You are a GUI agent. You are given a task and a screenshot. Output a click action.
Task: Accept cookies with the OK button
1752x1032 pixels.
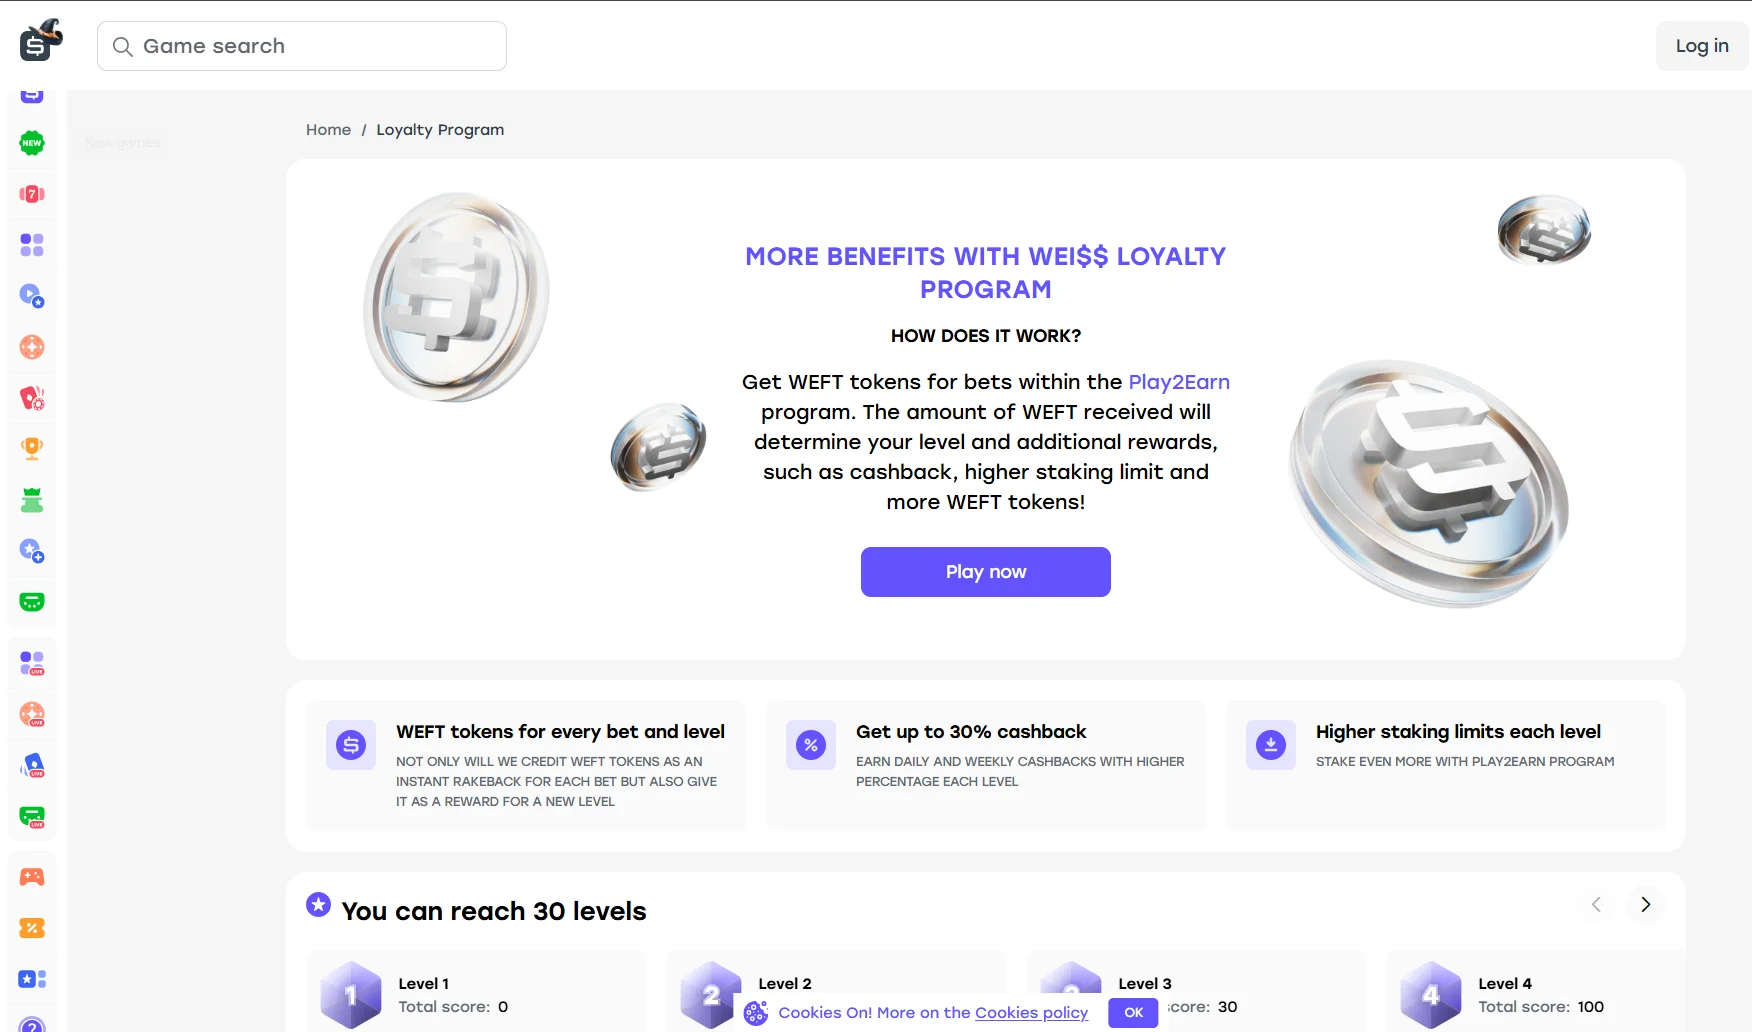1133,1013
